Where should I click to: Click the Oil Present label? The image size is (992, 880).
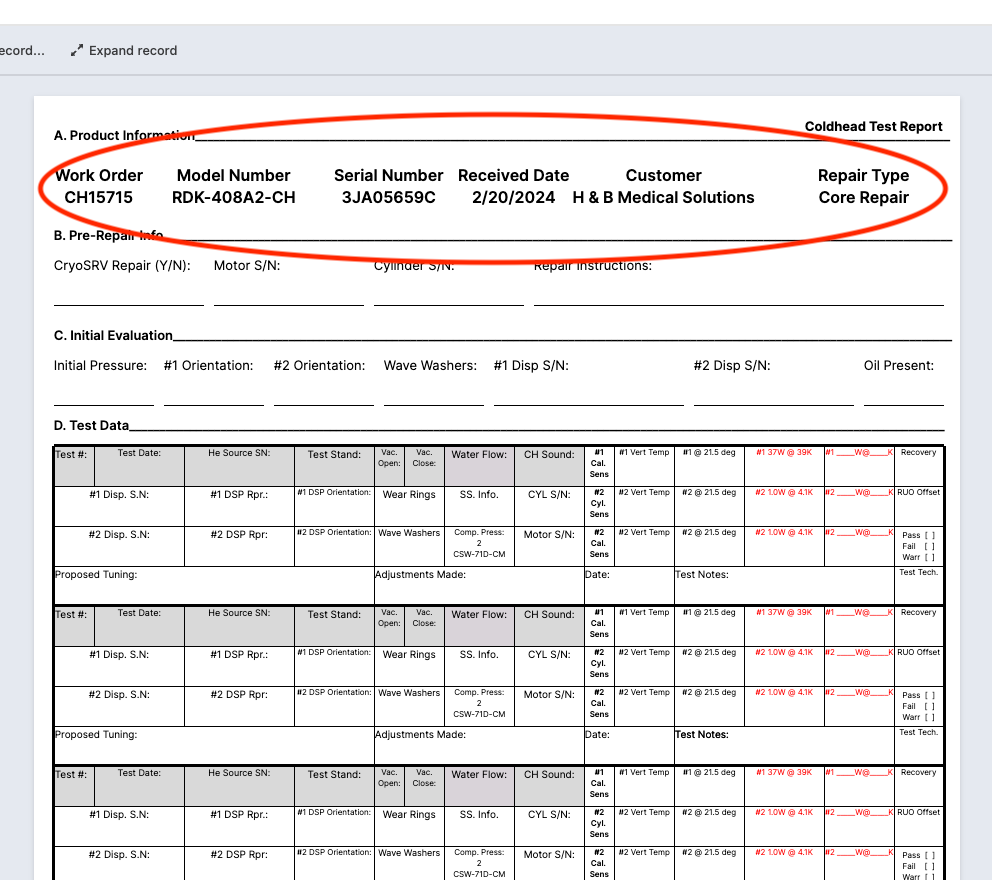coord(898,366)
